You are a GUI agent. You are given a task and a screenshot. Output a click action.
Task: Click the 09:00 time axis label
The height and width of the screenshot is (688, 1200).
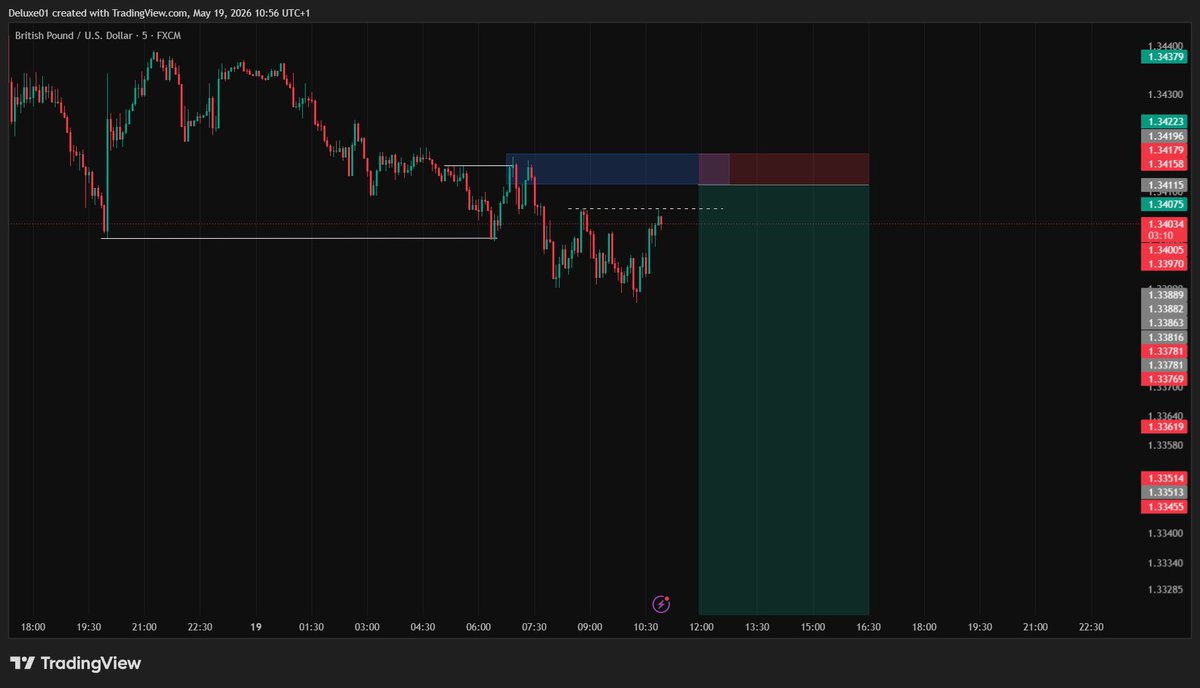point(590,627)
